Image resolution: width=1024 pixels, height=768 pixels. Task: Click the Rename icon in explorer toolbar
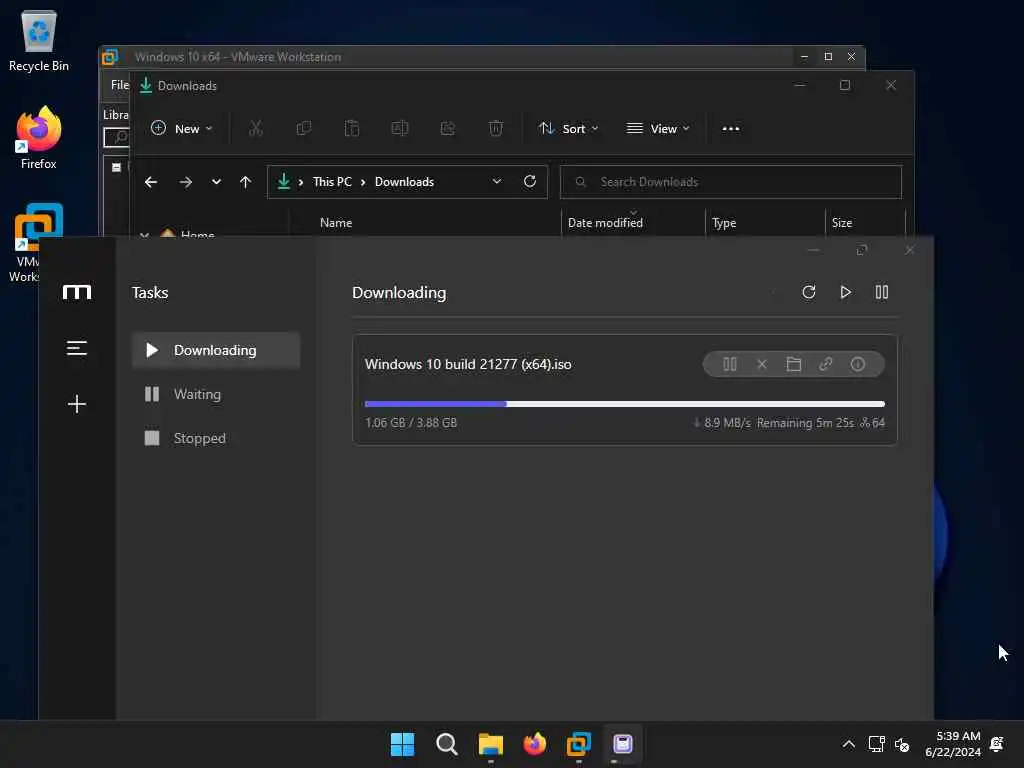pos(400,129)
